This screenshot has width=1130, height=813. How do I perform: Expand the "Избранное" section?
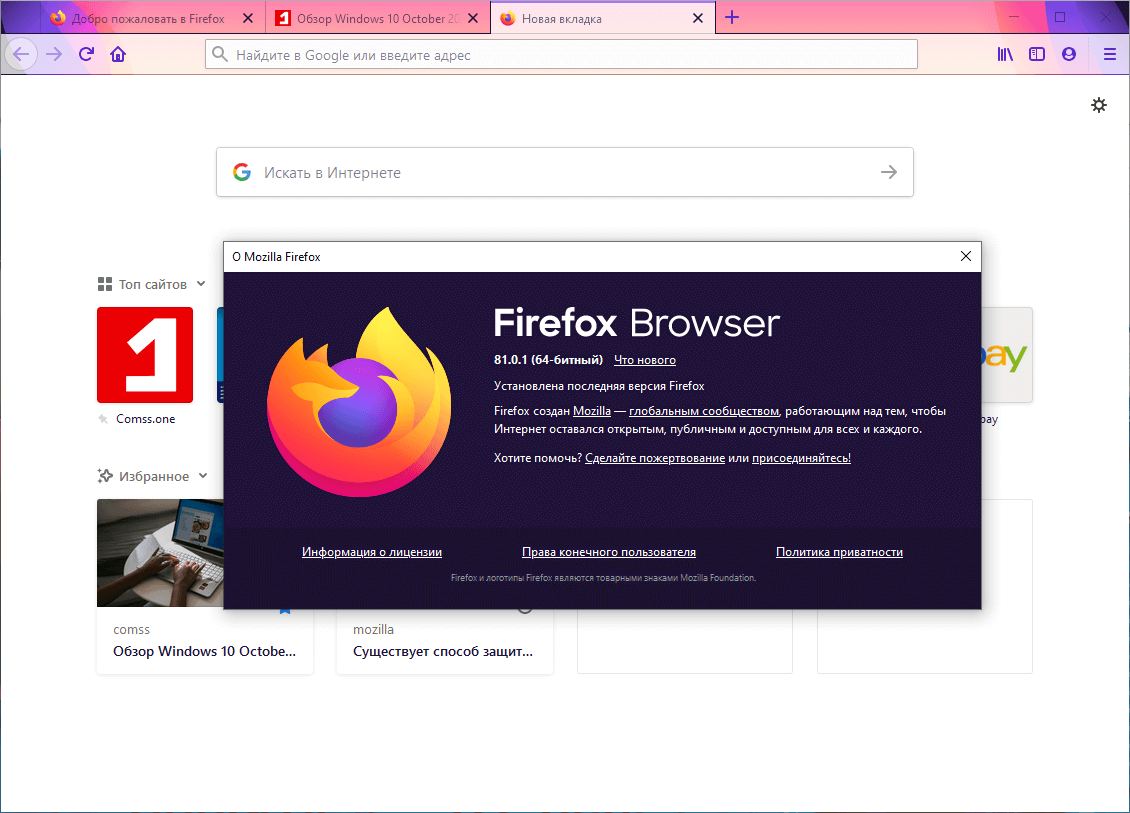pyautogui.click(x=205, y=476)
